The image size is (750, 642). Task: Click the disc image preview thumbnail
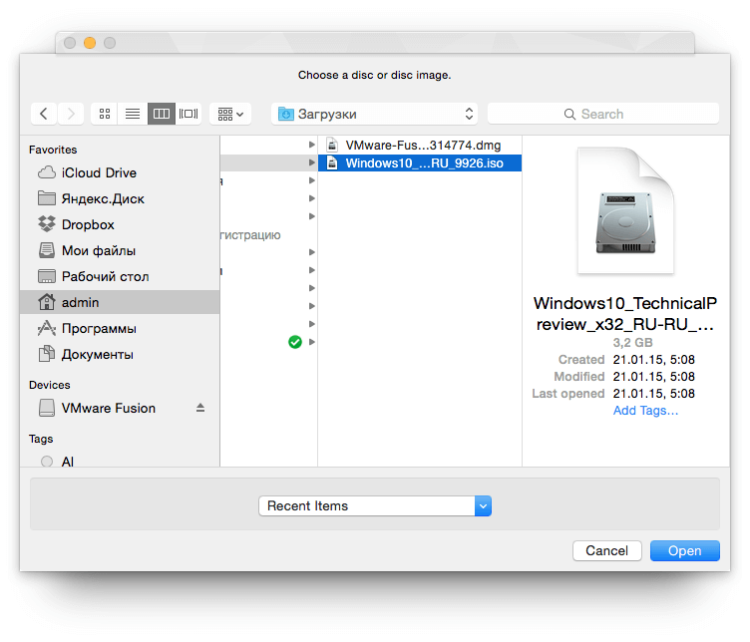click(626, 210)
